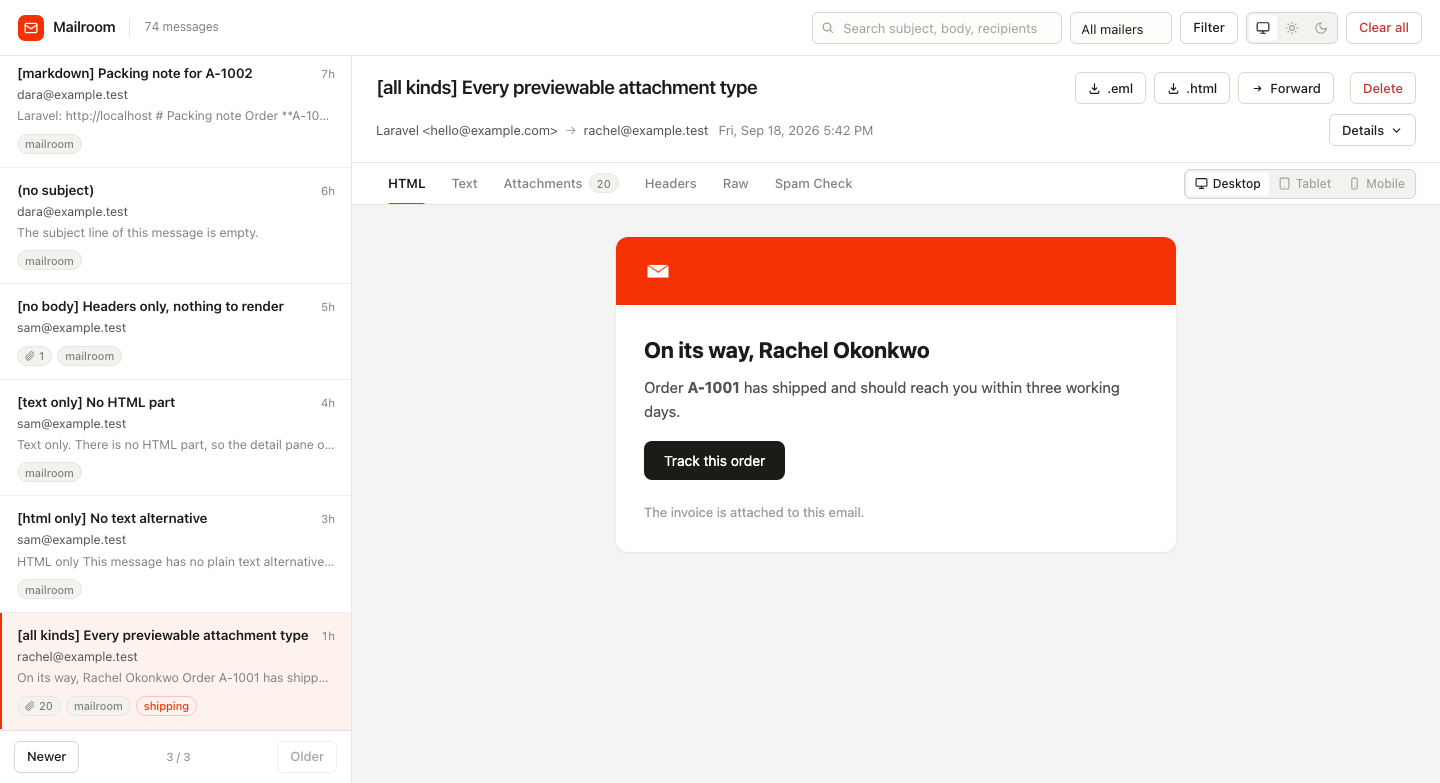
Task: Switch to dark theme moon icon
Action: tap(1321, 28)
